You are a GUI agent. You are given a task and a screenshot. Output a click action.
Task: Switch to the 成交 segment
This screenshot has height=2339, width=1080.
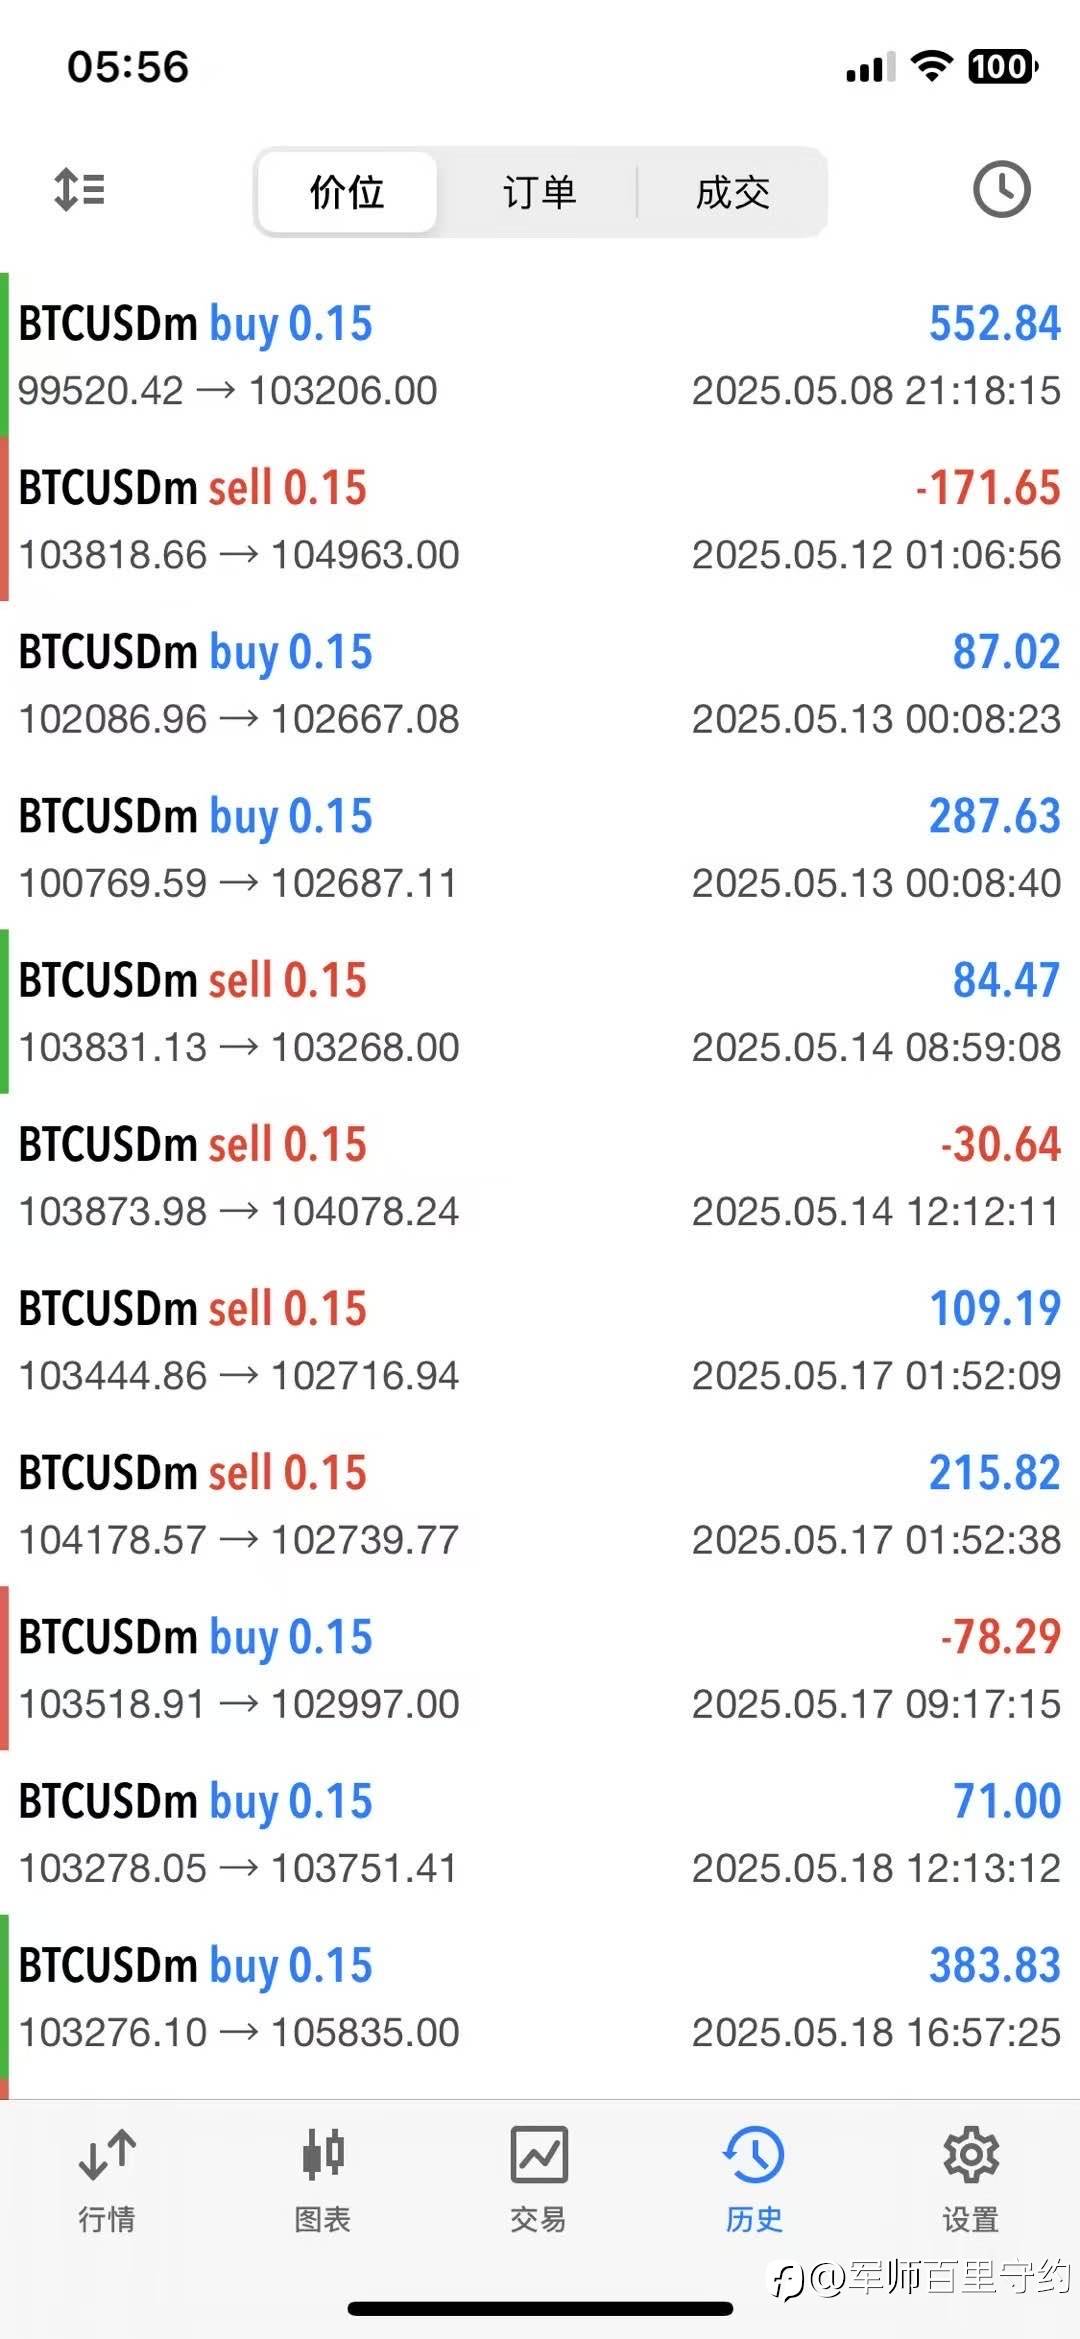point(733,192)
